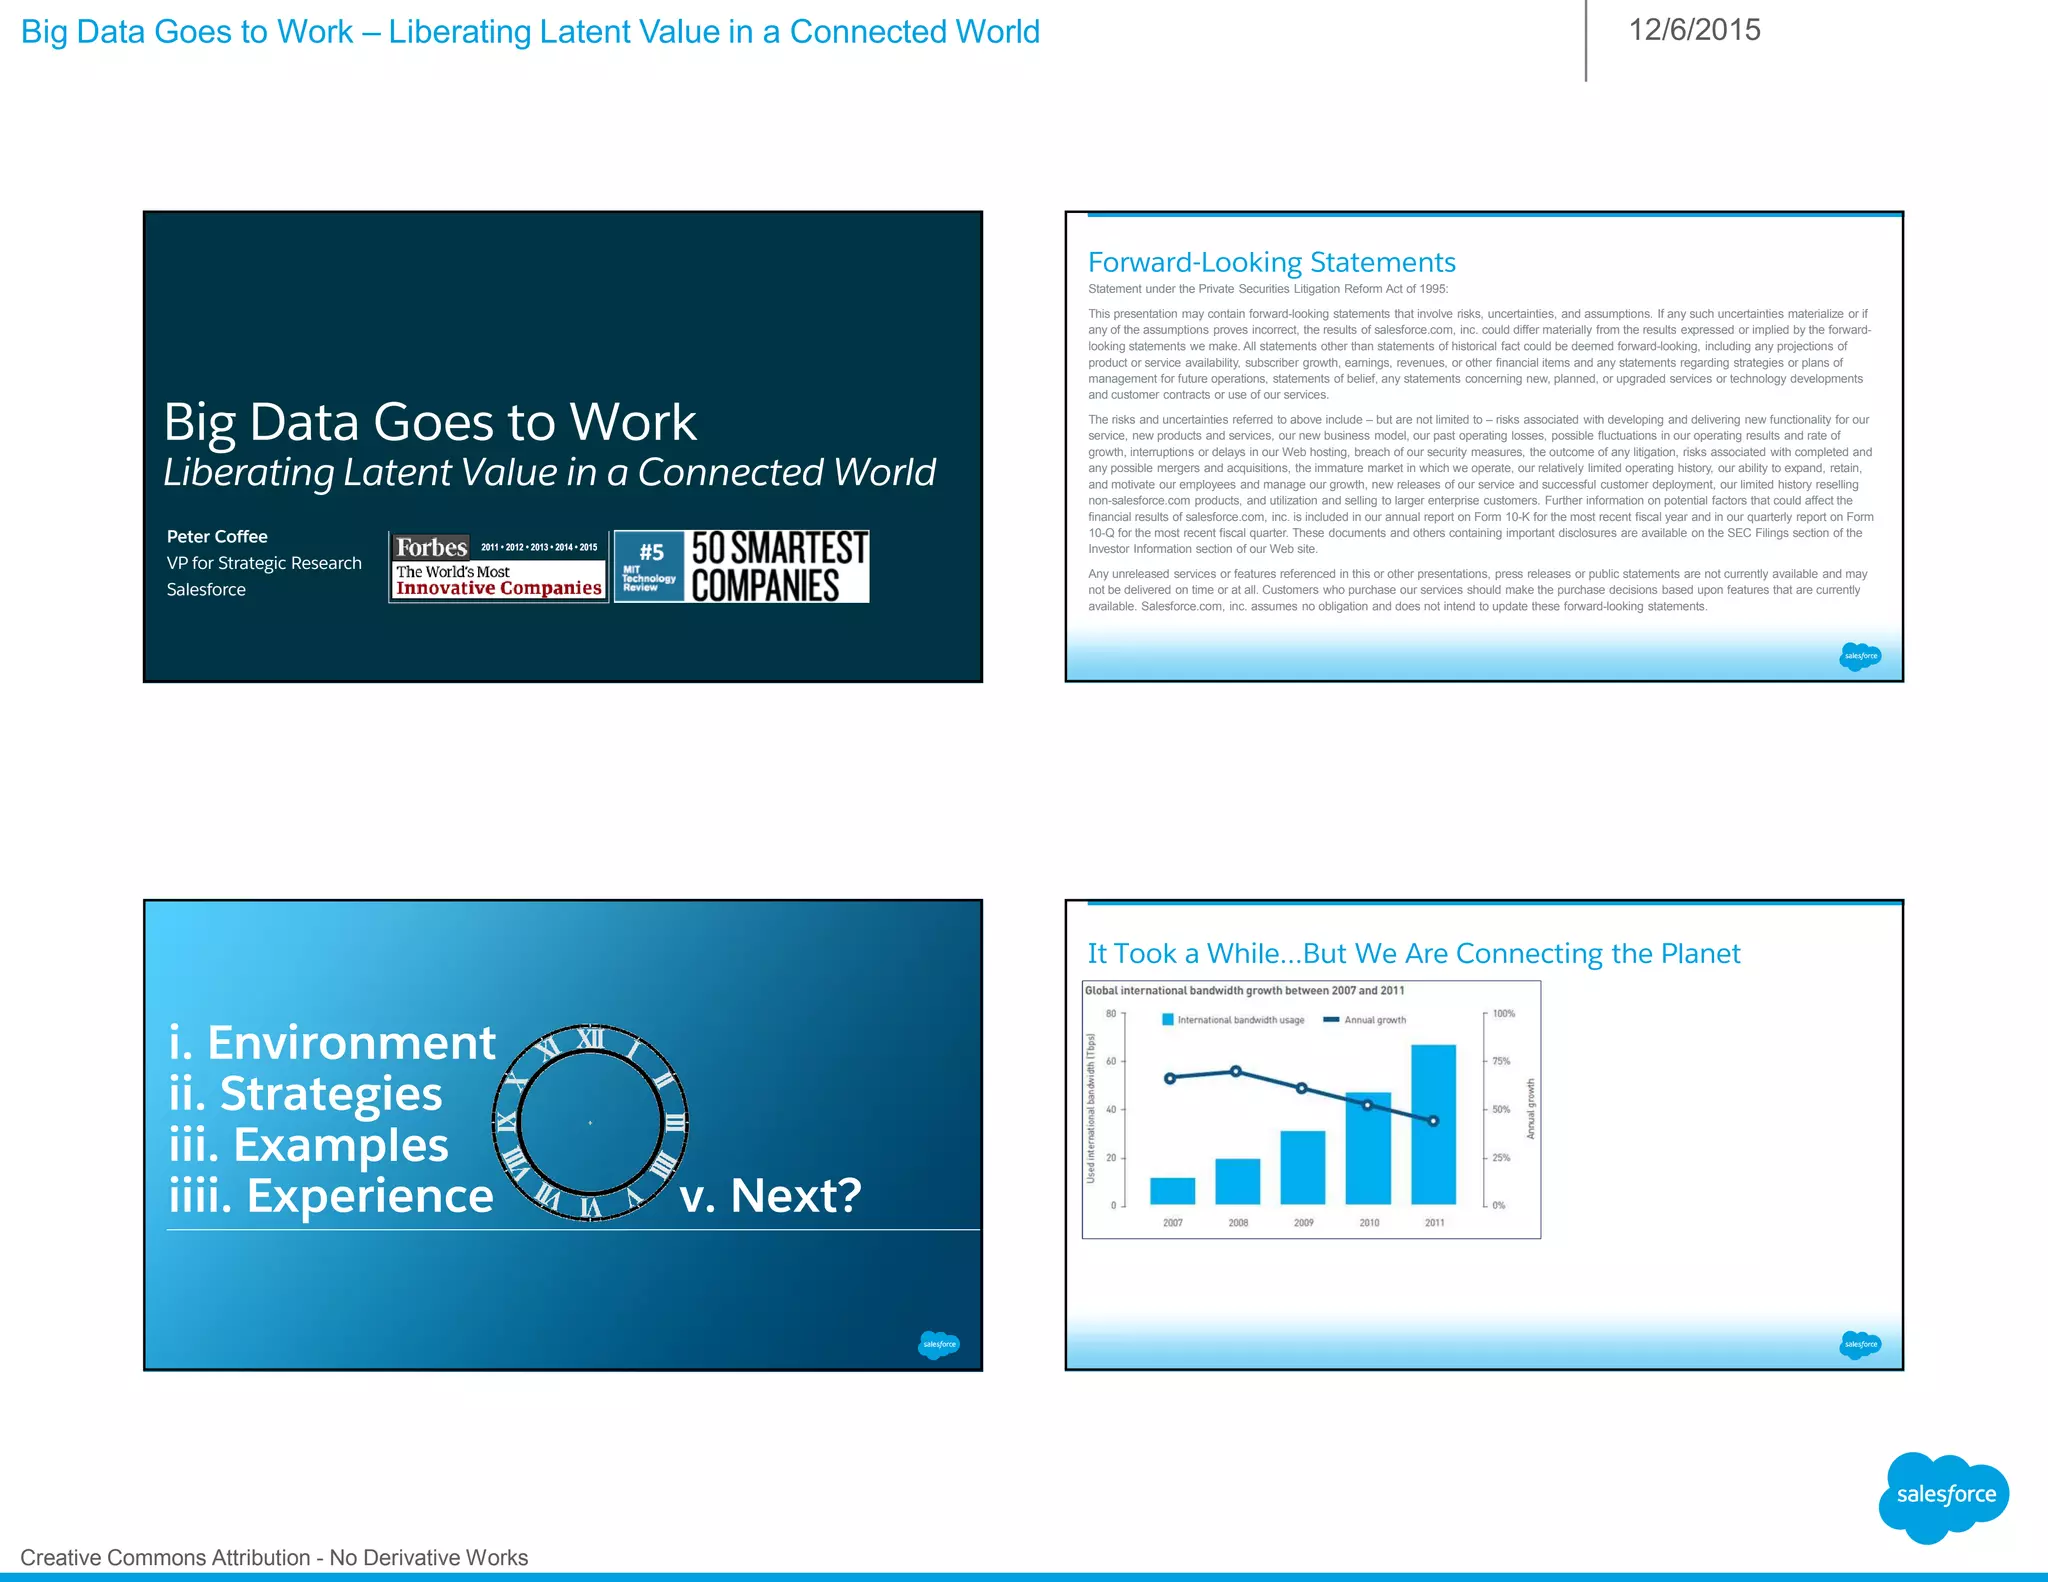Click the header presentation title text
This screenshot has width=2048, height=1582.
(x=530, y=32)
